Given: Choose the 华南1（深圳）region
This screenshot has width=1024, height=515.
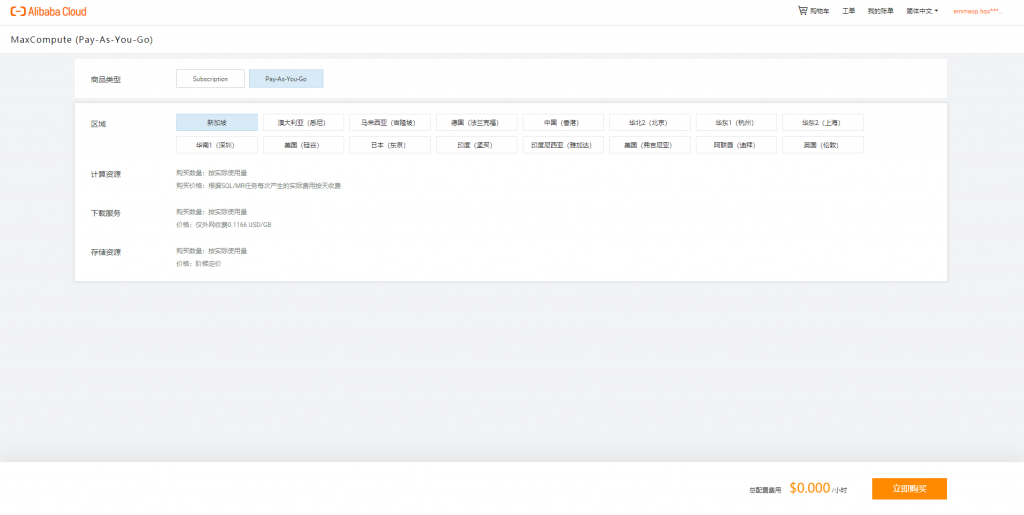Looking at the screenshot, I should (217, 145).
